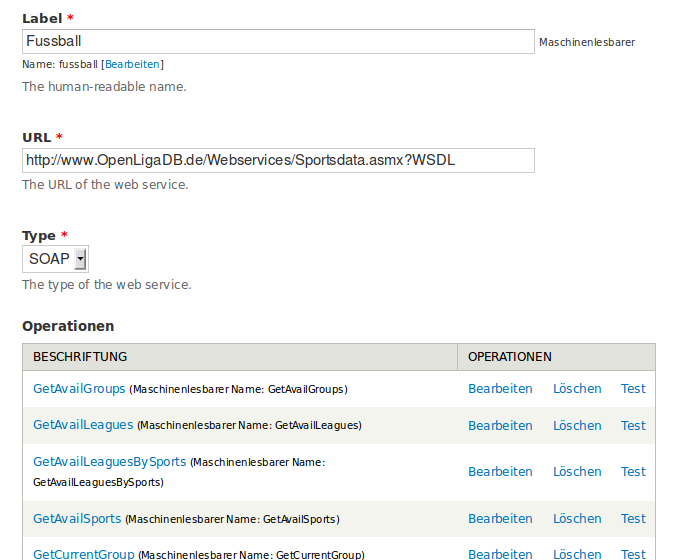
Task: Click the Label text field containing Fussball
Action: point(277,41)
